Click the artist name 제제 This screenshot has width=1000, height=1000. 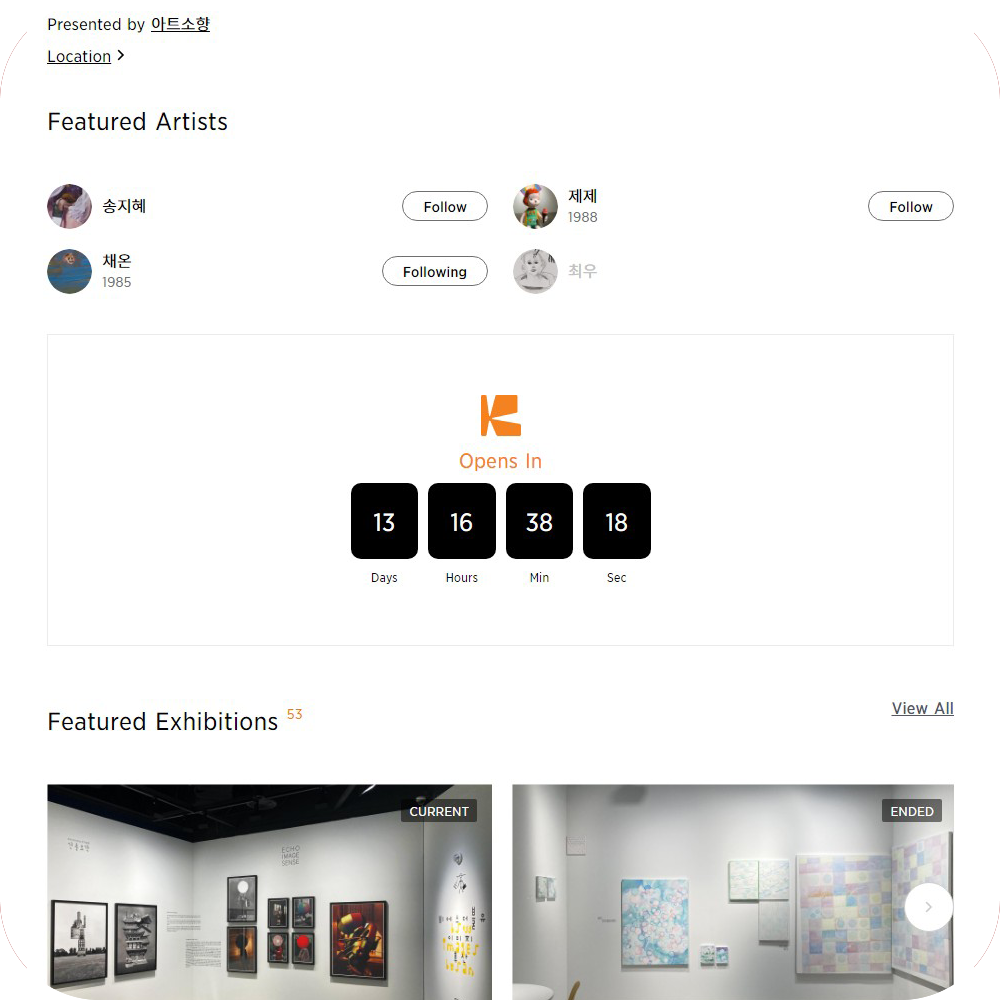point(582,196)
